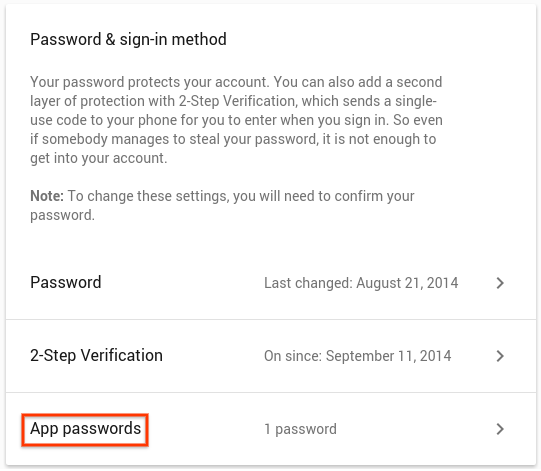Click the "Your password protects your account" sentence
This screenshot has width=541, height=471.
[x=149, y=82]
